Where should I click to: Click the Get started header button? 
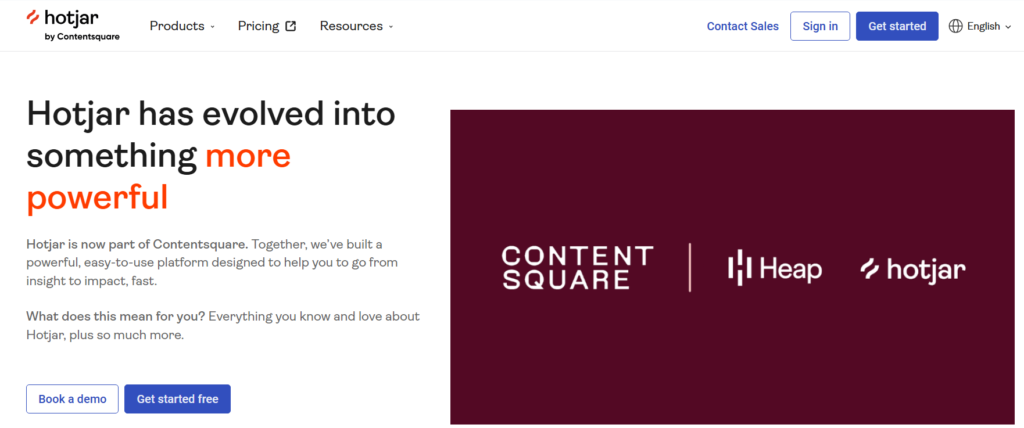coord(897,26)
